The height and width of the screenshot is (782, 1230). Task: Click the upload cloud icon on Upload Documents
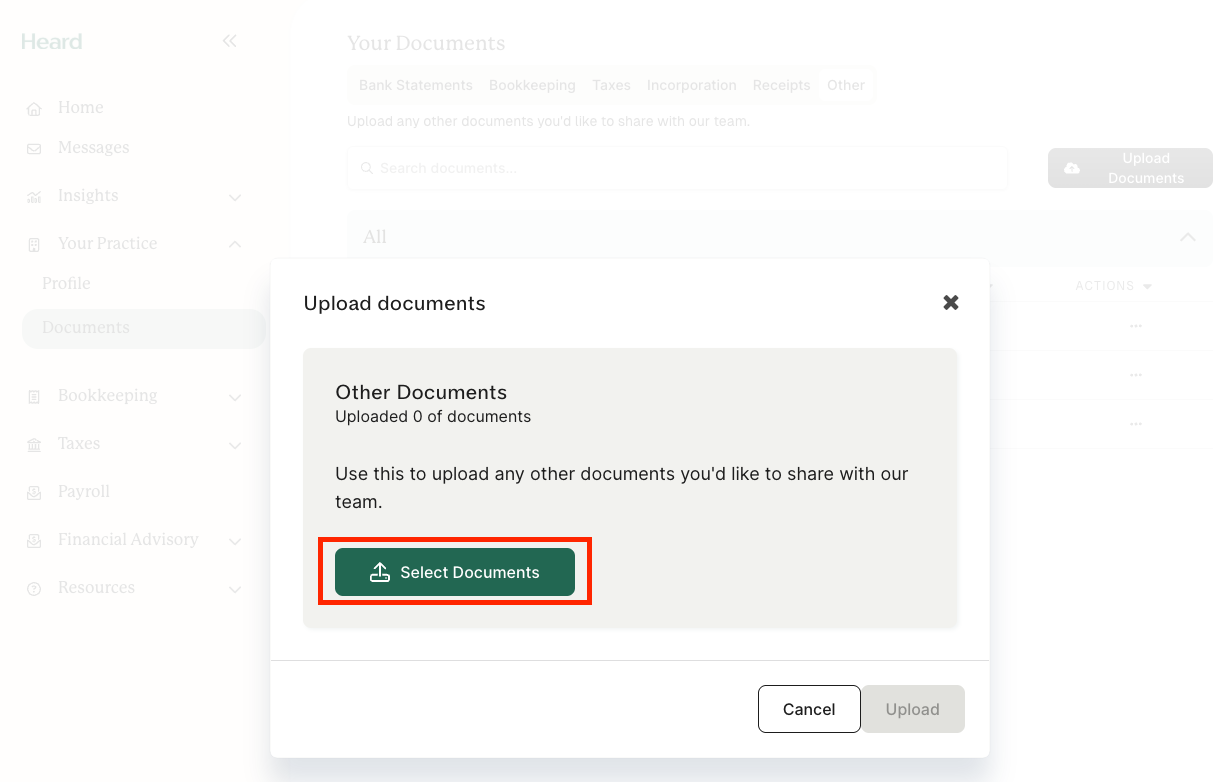click(1072, 168)
